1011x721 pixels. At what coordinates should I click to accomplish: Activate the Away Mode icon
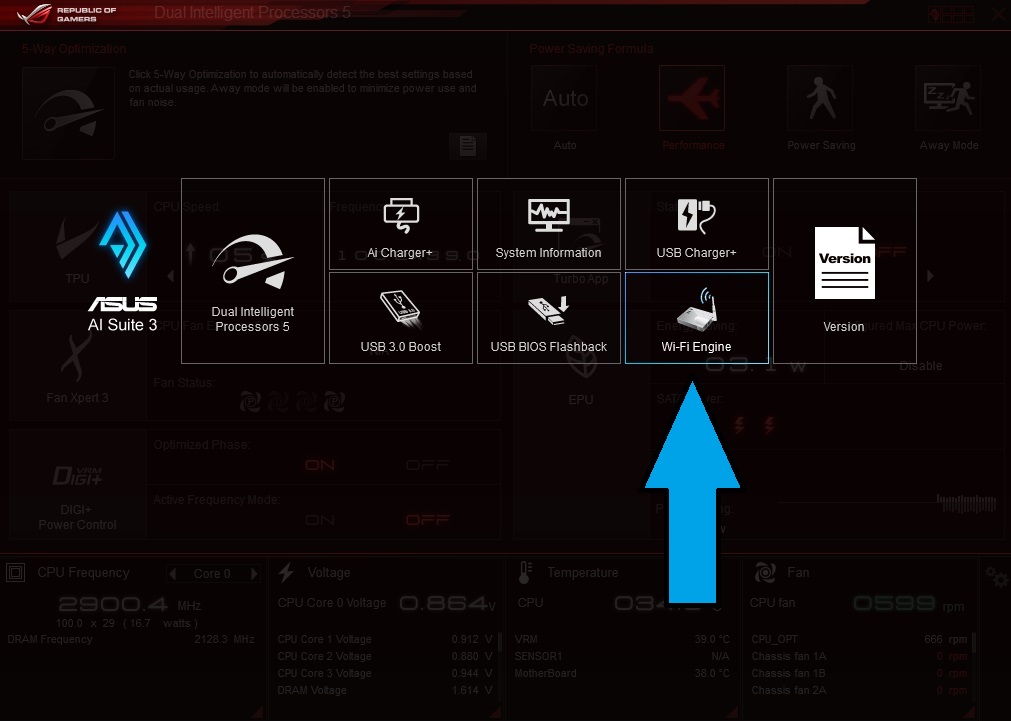click(x=948, y=99)
